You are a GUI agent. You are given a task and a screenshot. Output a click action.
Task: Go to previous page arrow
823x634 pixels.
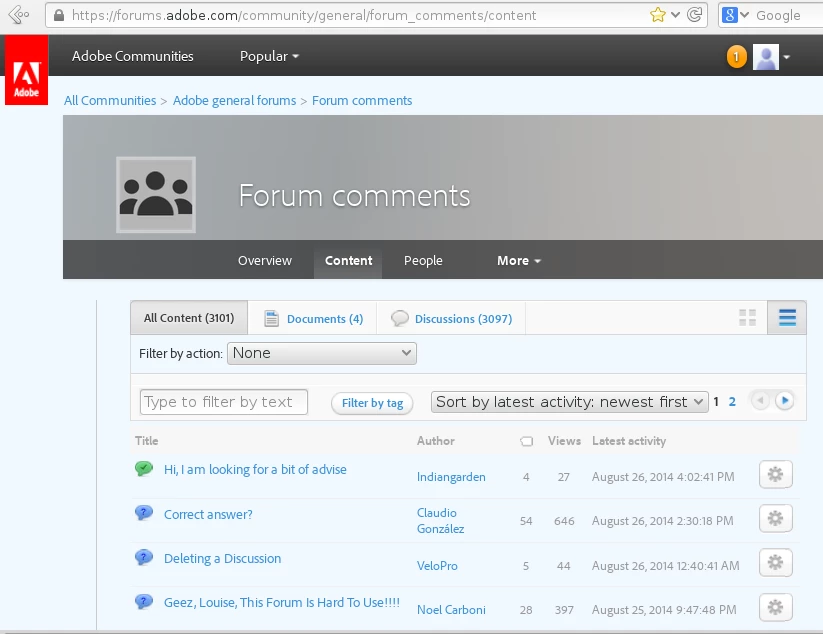(760, 401)
